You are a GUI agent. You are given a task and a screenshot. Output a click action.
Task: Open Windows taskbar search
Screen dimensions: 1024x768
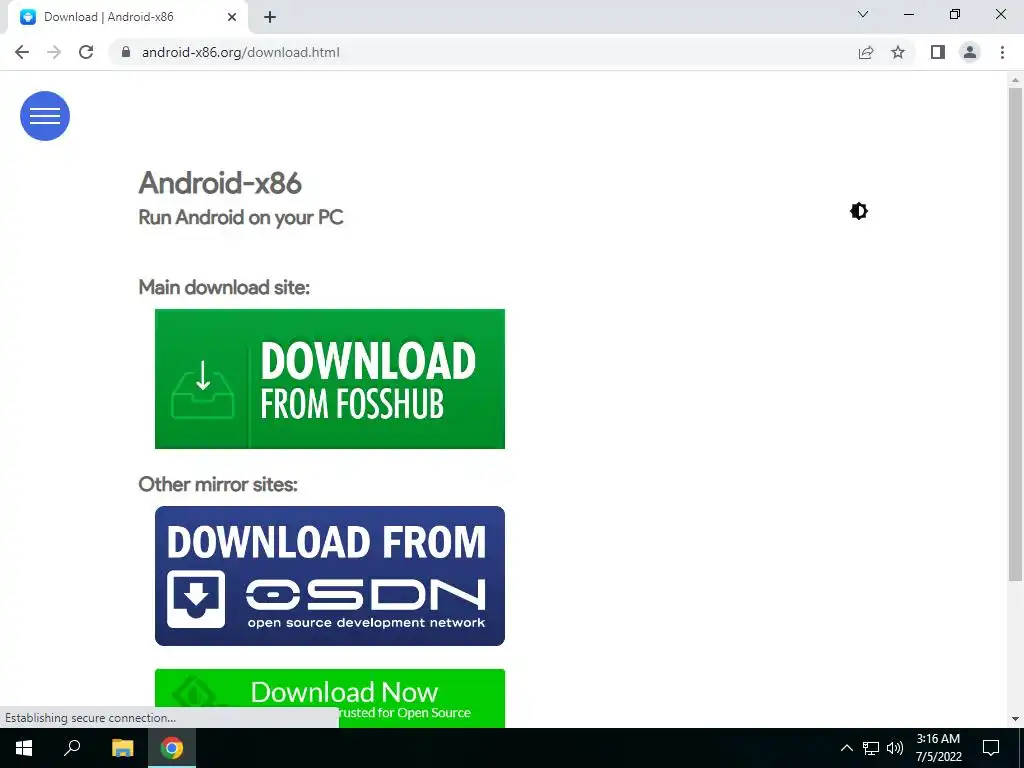click(x=72, y=748)
